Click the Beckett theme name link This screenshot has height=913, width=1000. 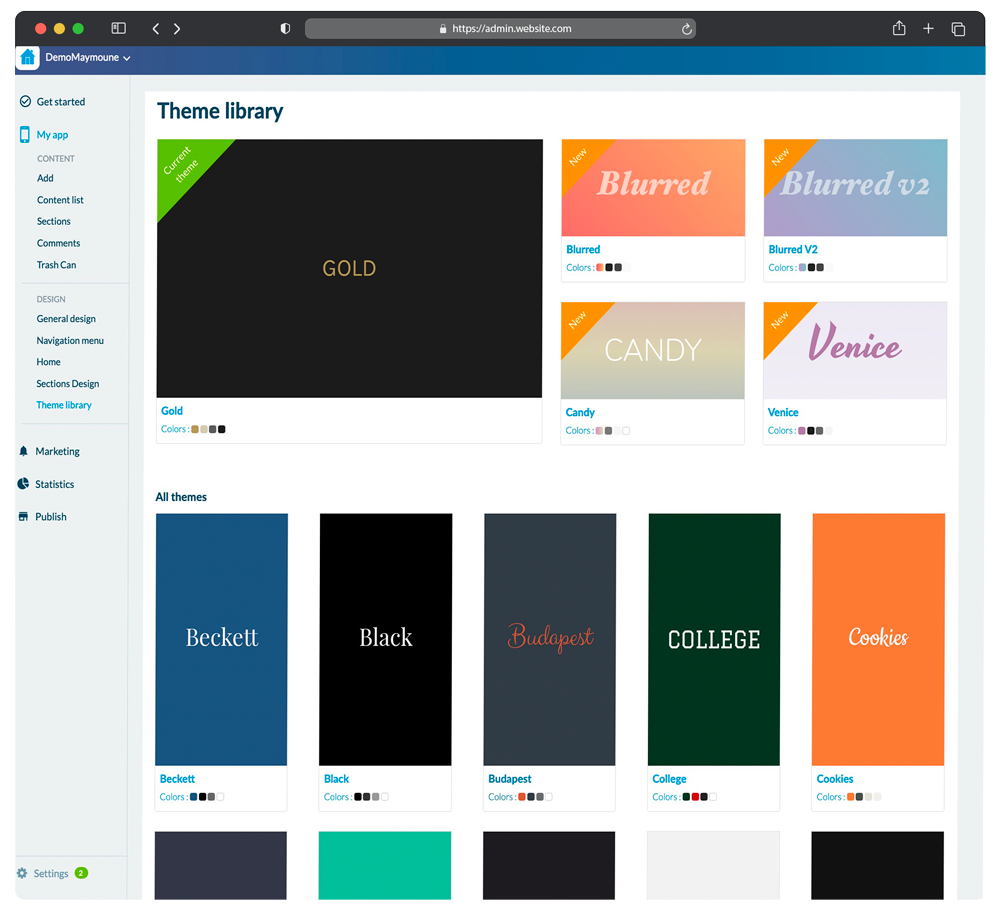click(x=177, y=778)
